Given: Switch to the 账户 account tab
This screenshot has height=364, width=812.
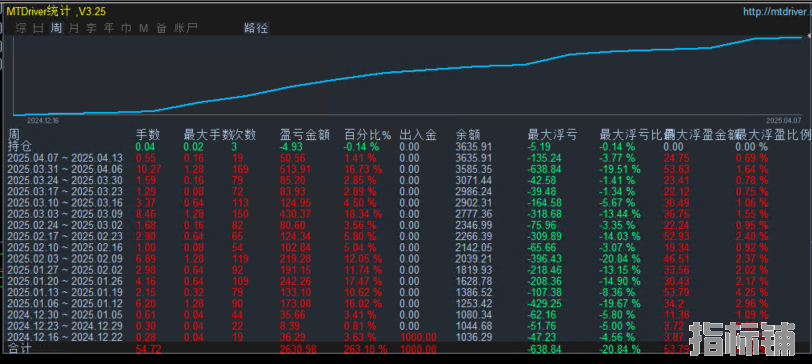Looking at the screenshot, I should (x=186, y=28).
